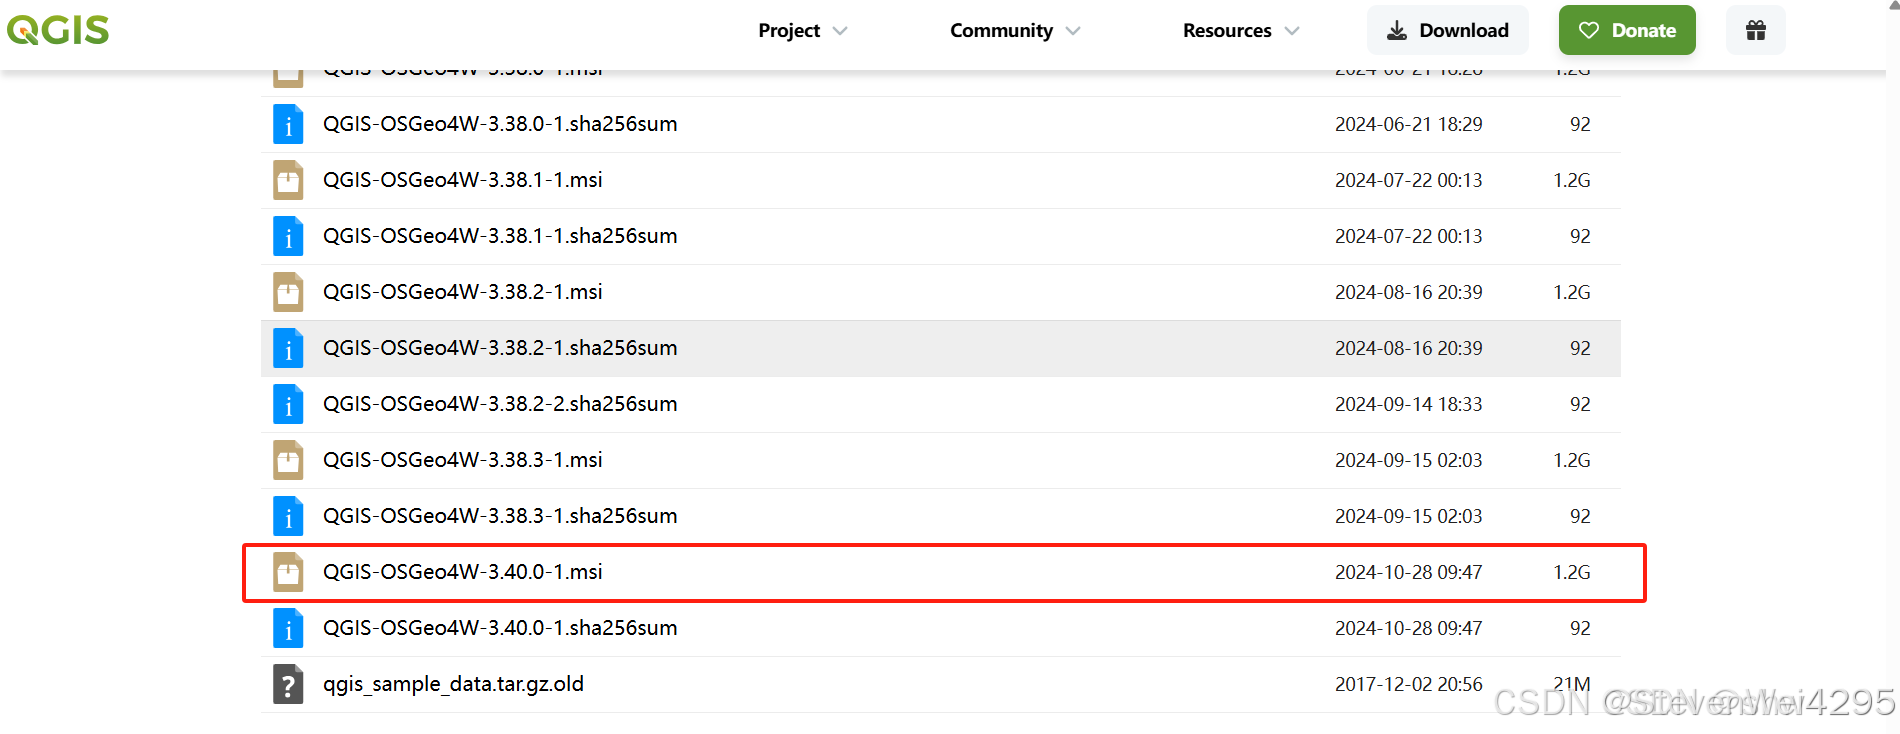
Task: Click package icon for 3.38.1-1.msi
Action: [288, 180]
